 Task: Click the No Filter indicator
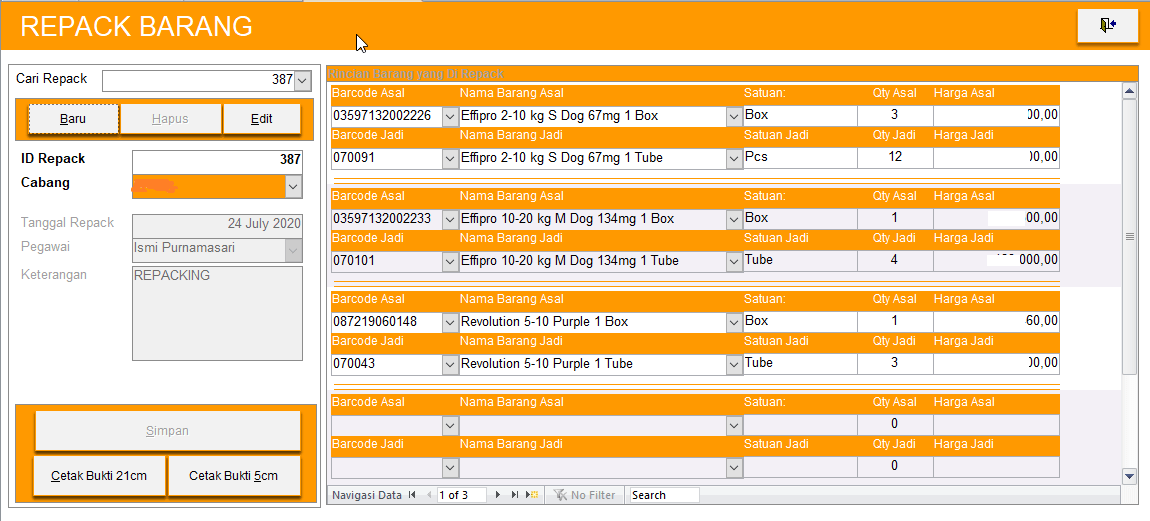click(585, 495)
